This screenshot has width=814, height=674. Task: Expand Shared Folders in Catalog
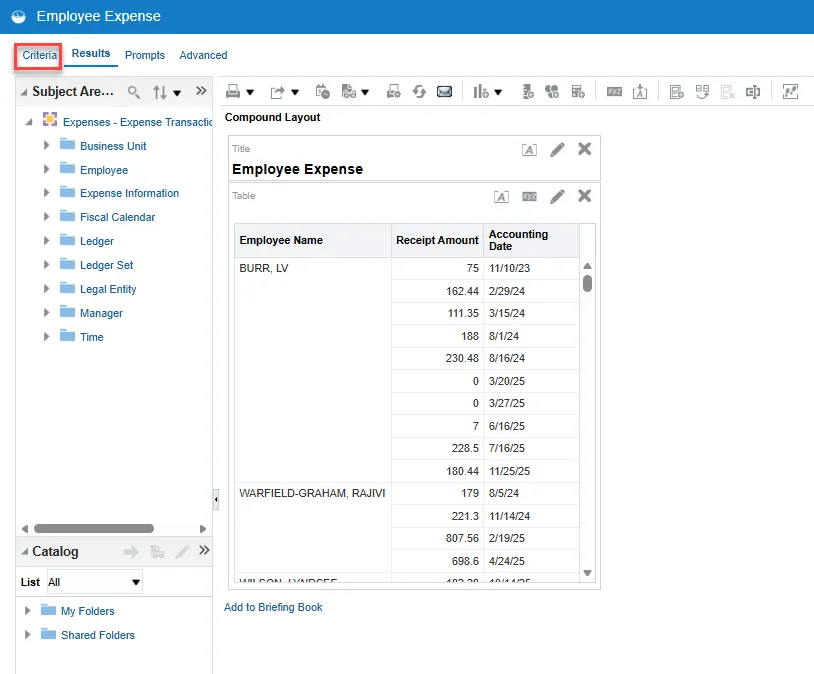point(28,635)
